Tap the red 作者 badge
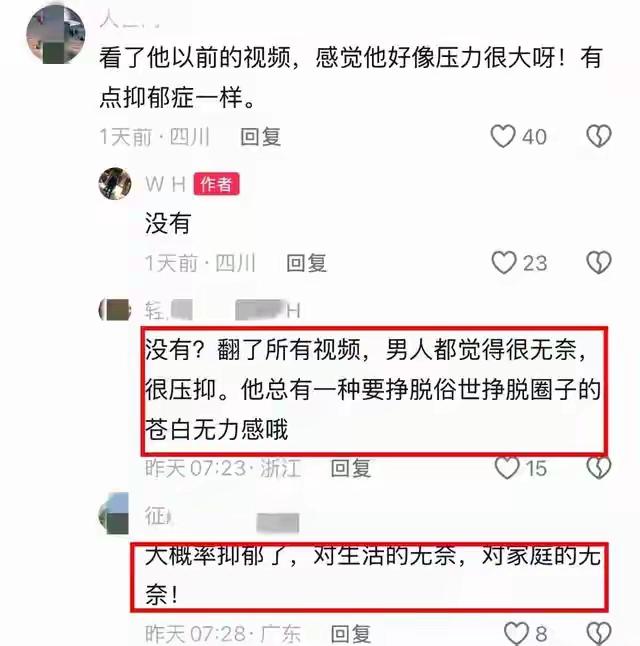Screen dimensions: 640x646 coord(216,184)
